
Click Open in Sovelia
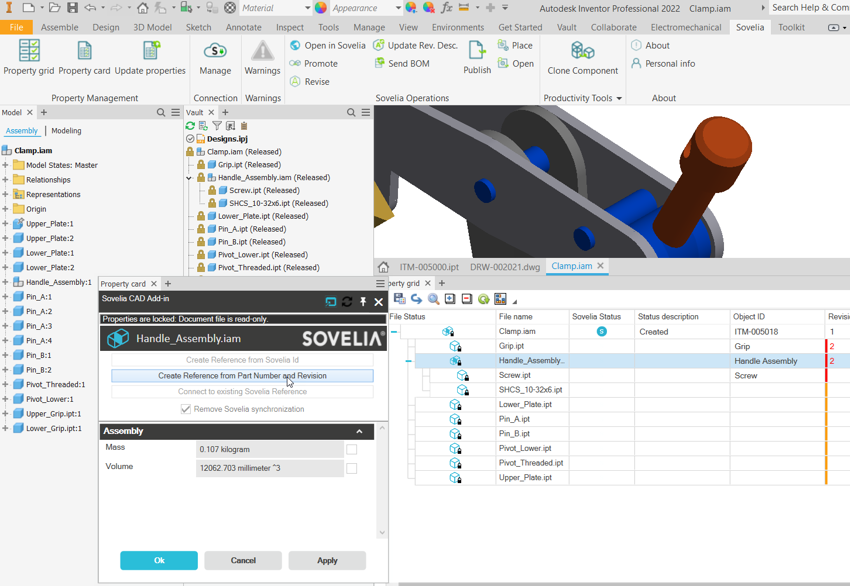pos(327,46)
